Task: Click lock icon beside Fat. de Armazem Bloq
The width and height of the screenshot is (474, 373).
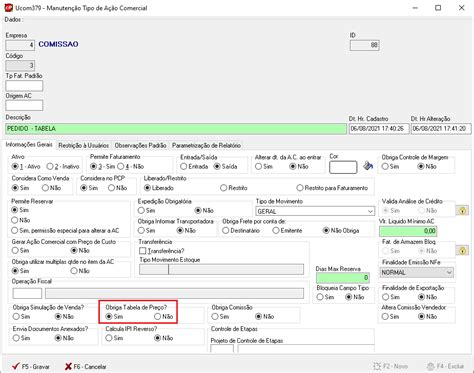Action: coord(462,251)
